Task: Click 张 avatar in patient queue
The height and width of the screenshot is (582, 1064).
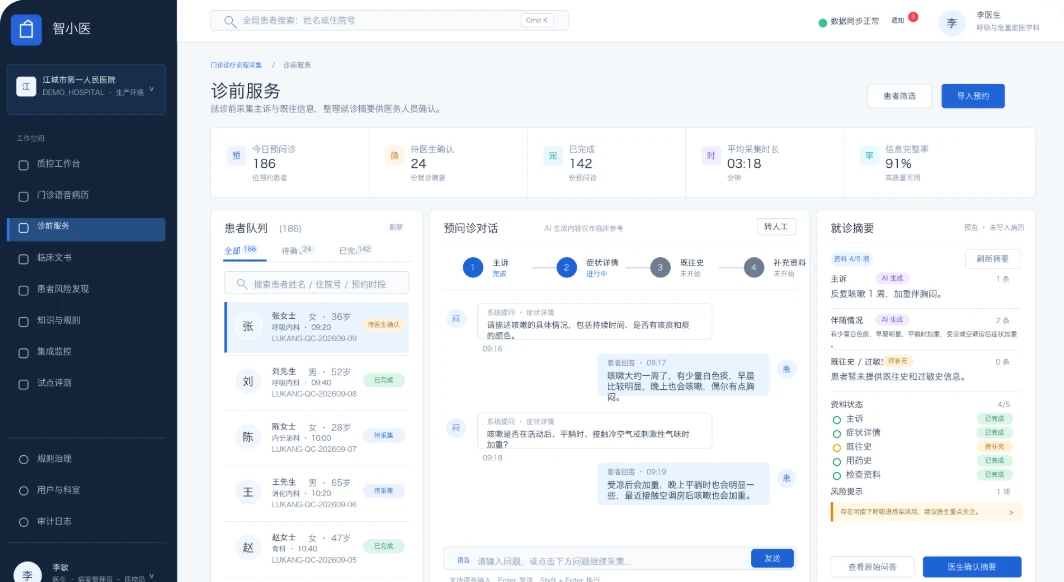Action: coord(248,326)
